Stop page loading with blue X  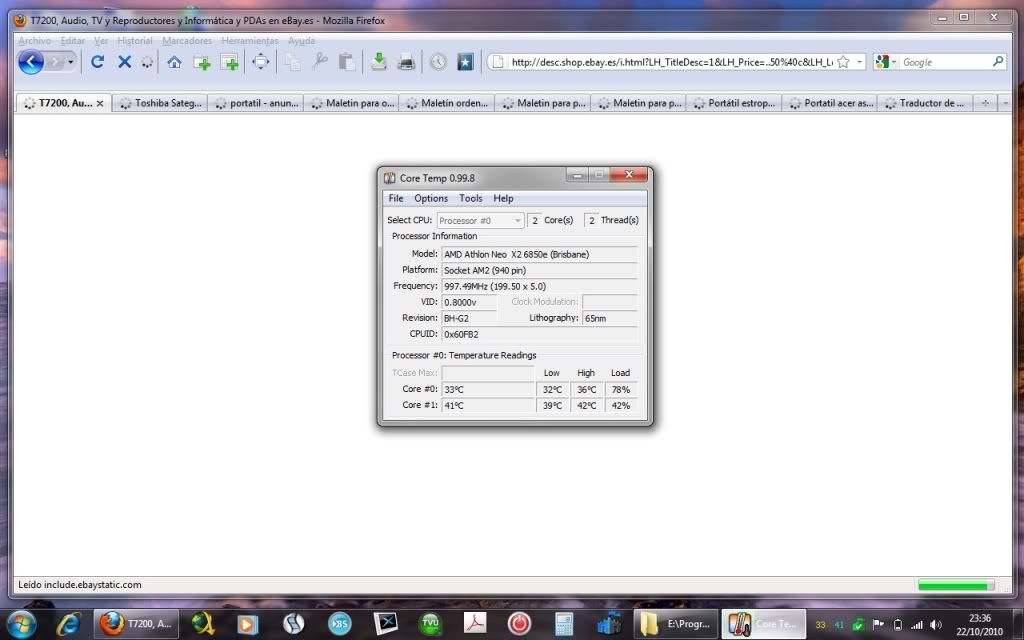[124, 62]
